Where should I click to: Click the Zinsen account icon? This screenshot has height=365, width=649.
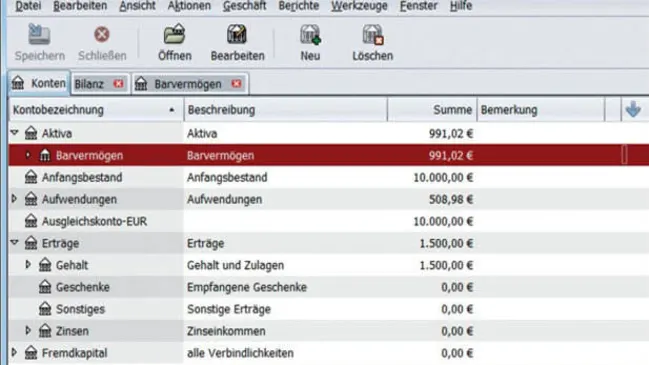click(x=45, y=331)
